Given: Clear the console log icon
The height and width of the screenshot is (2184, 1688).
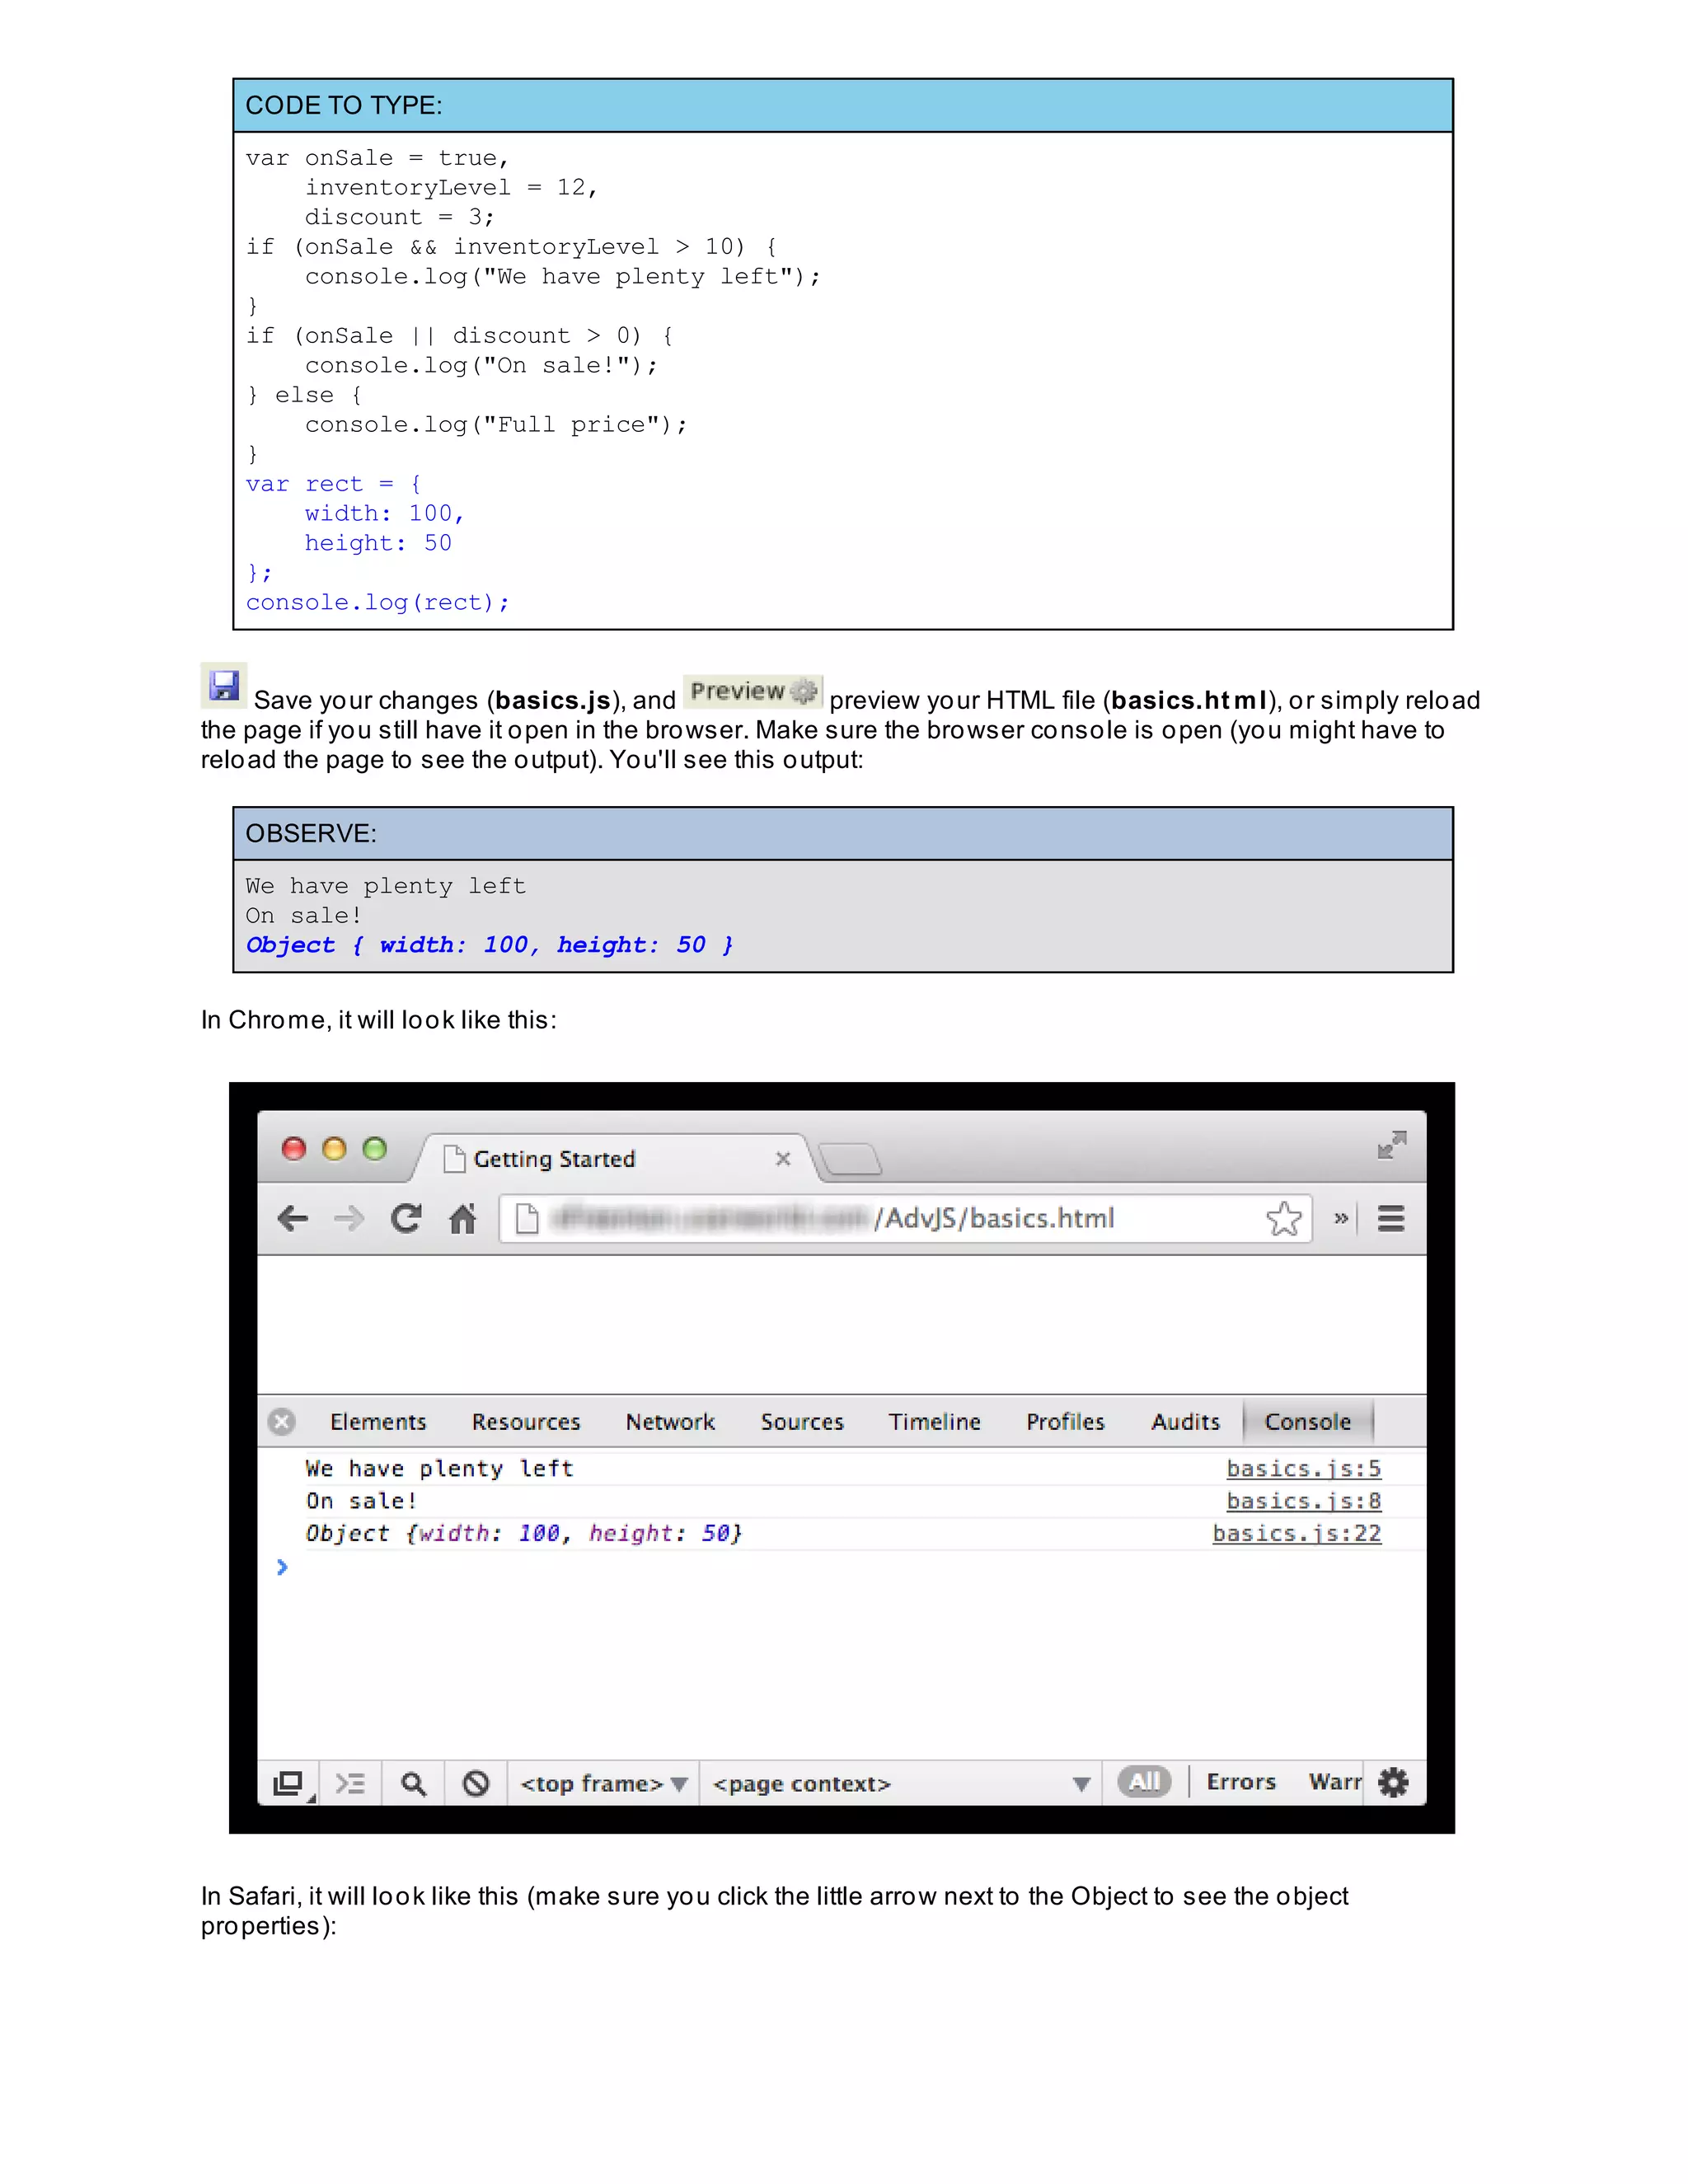Looking at the screenshot, I should coord(476,1783).
